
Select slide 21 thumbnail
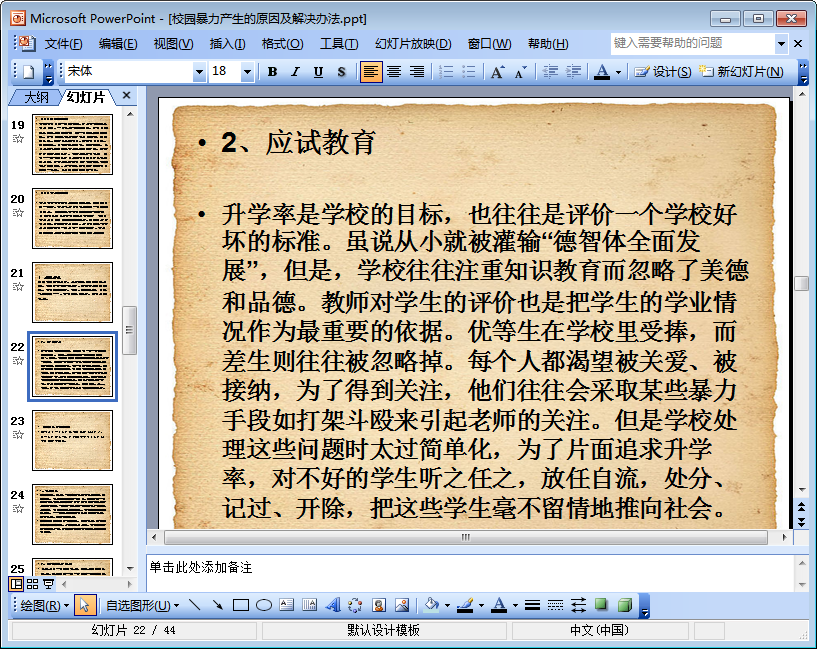[72, 292]
